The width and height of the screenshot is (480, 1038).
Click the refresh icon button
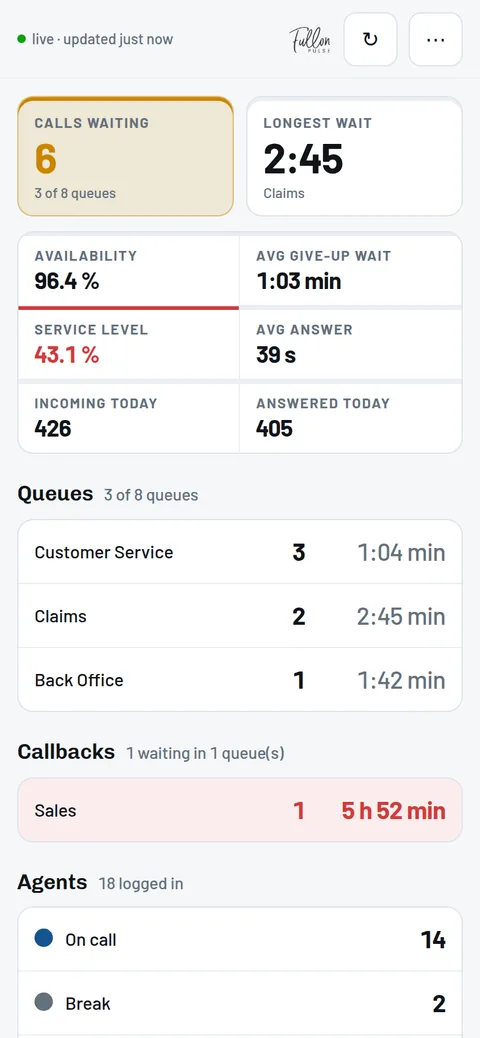tap(371, 40)
